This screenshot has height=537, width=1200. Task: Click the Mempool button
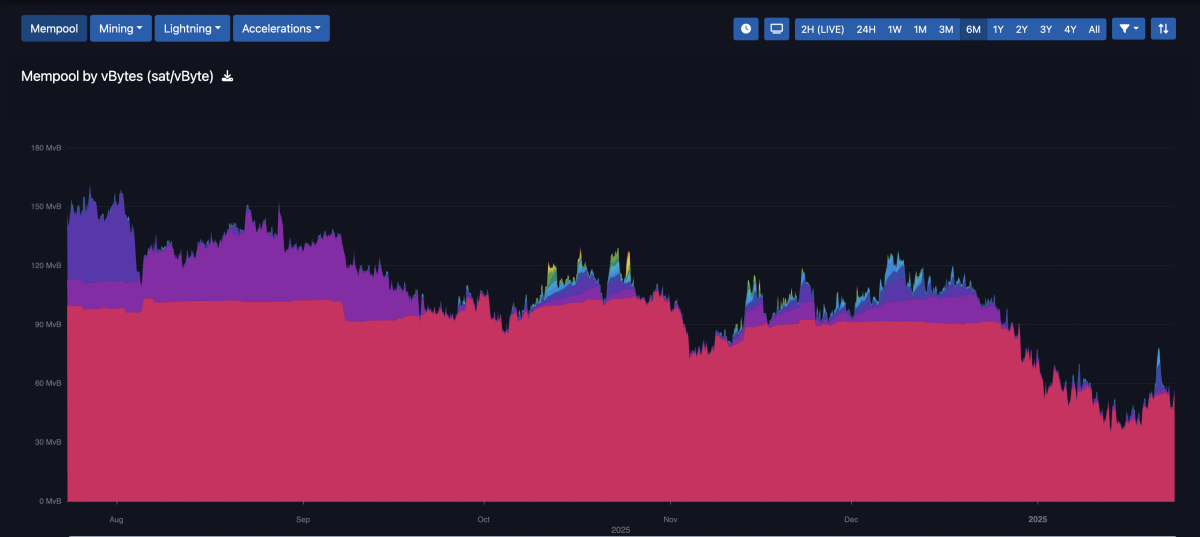pyautogui.click(x=53, y=29)
